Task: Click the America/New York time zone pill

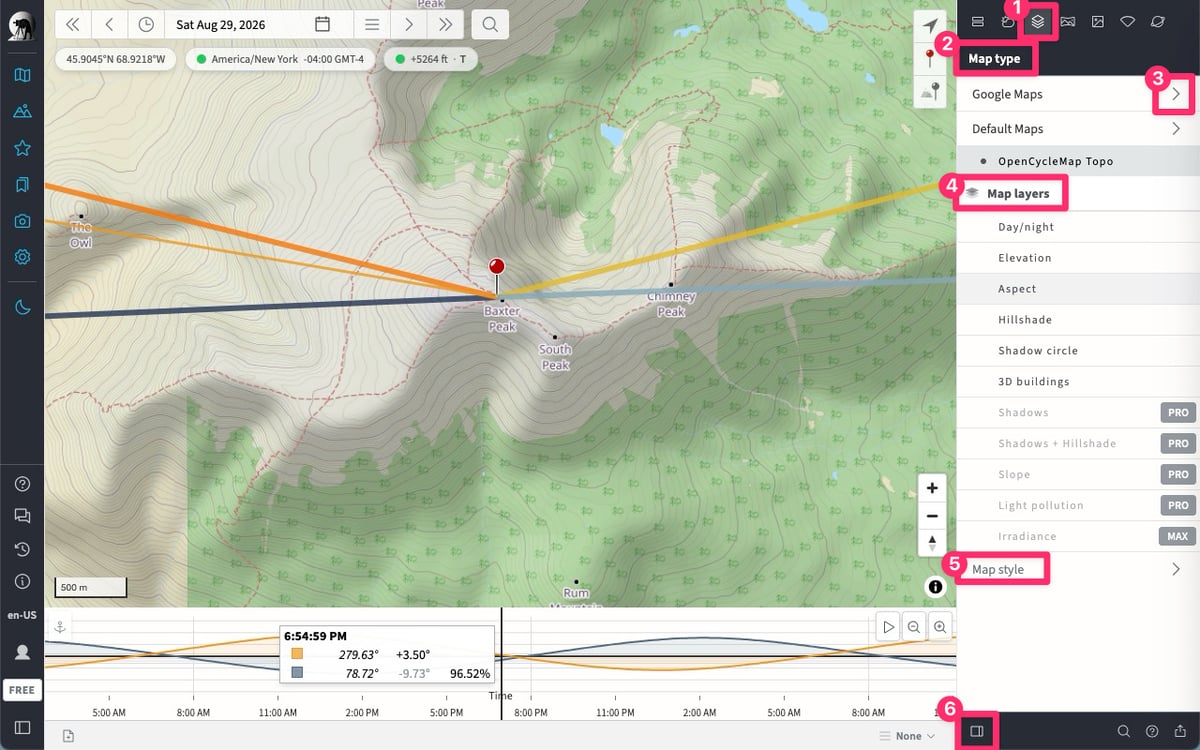Action: tap(281, 59)
